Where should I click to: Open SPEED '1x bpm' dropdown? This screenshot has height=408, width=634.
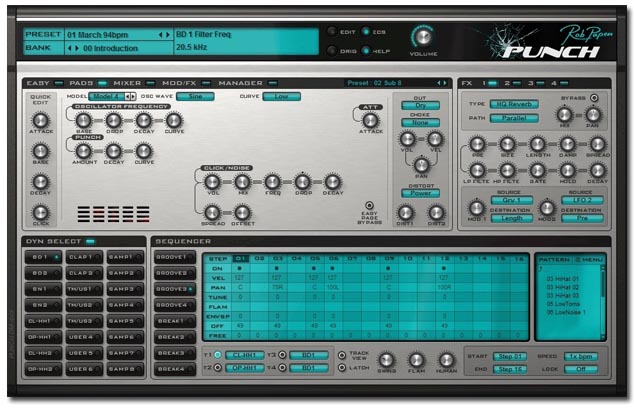point(581,357)
